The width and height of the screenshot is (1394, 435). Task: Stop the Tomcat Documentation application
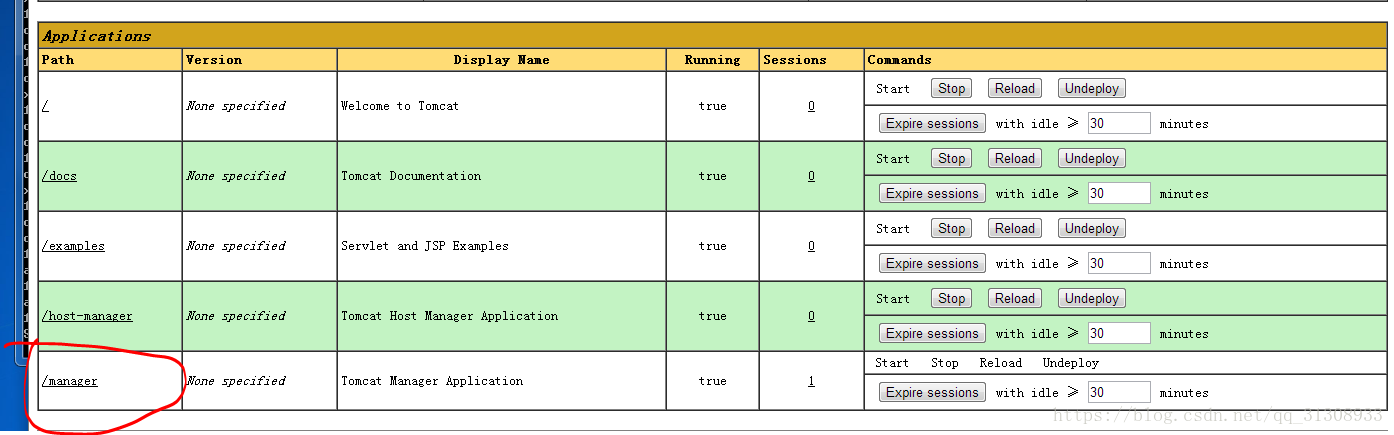click(x=951, y=158)
